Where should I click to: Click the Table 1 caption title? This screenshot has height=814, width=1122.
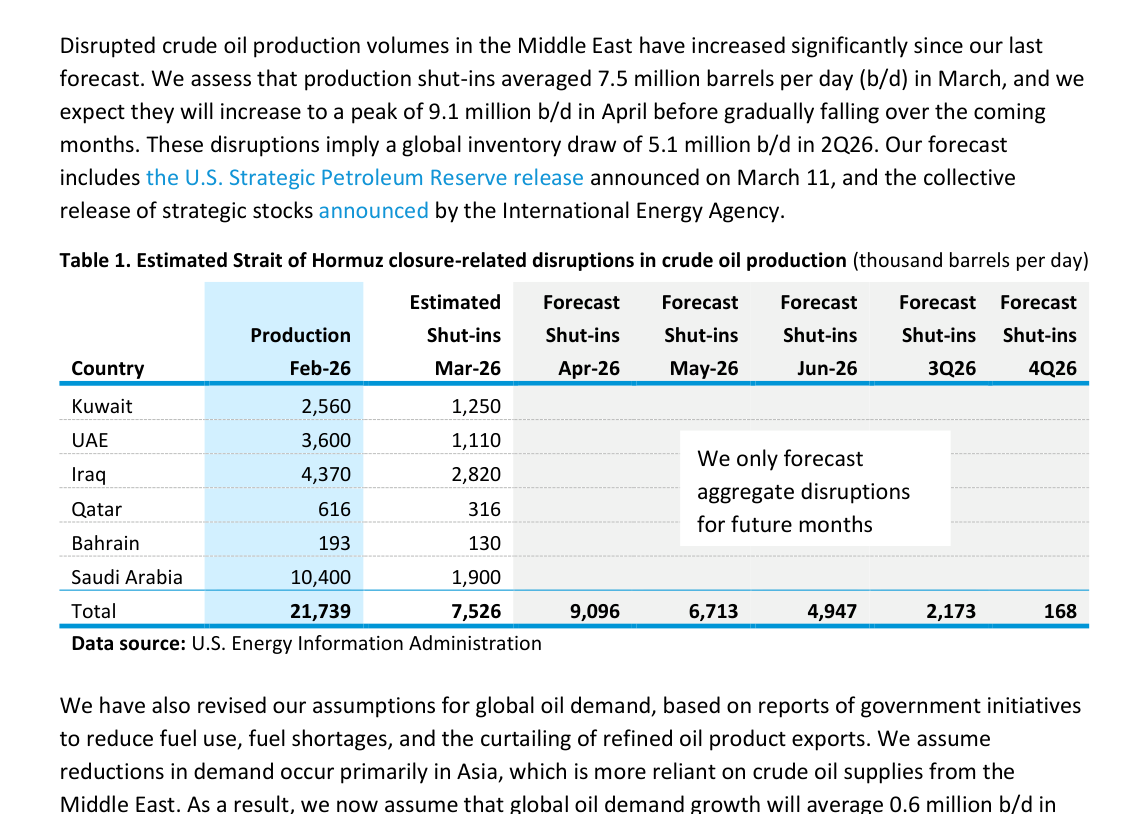pyautogui.click(x=453, y=261)
